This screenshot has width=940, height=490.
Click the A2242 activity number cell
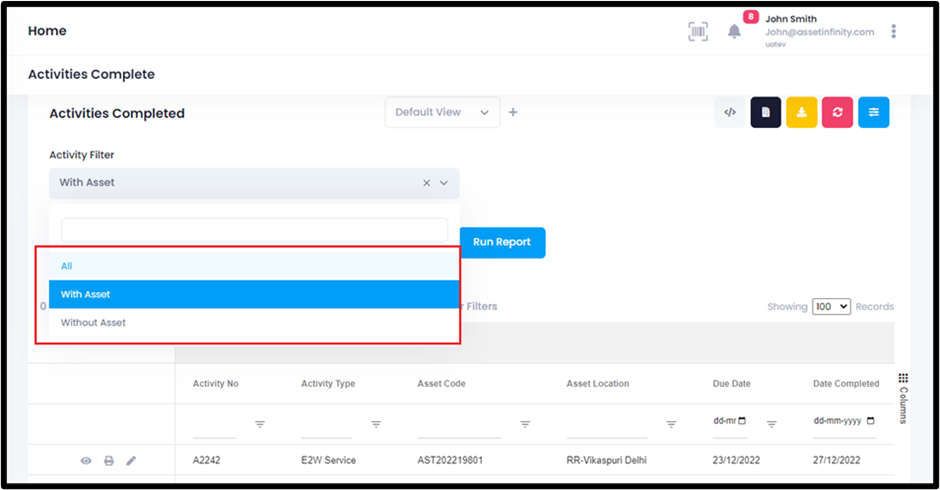click(x=206, y=461)
